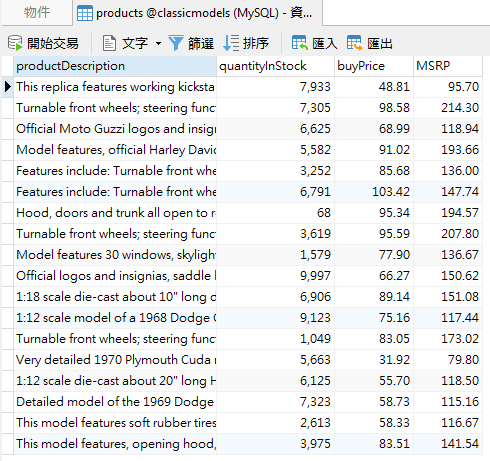Click MSRP cell 173.02
The image size is (490, 461).
448,339
